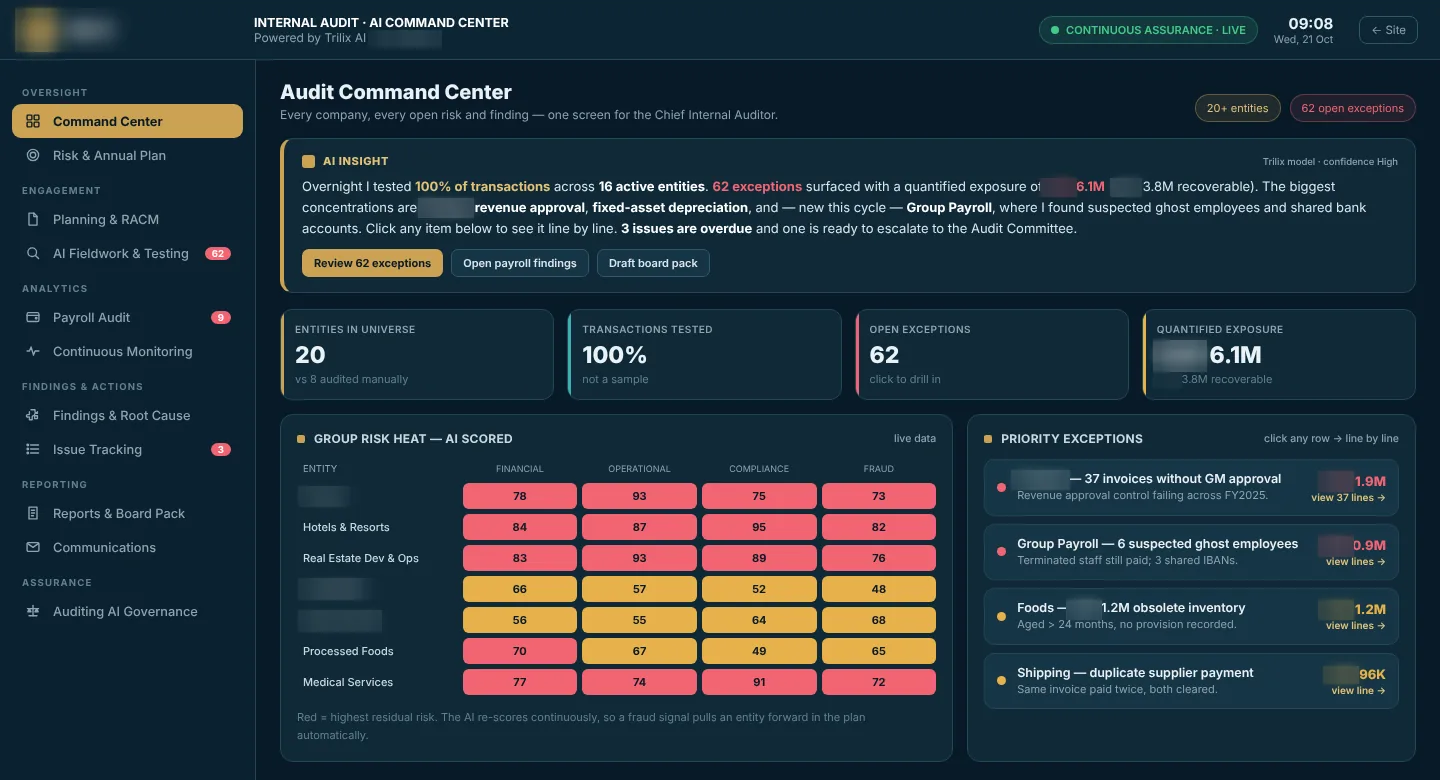
Task: Click view lines on Group Payroll exception
Action: click(1356, 561)
